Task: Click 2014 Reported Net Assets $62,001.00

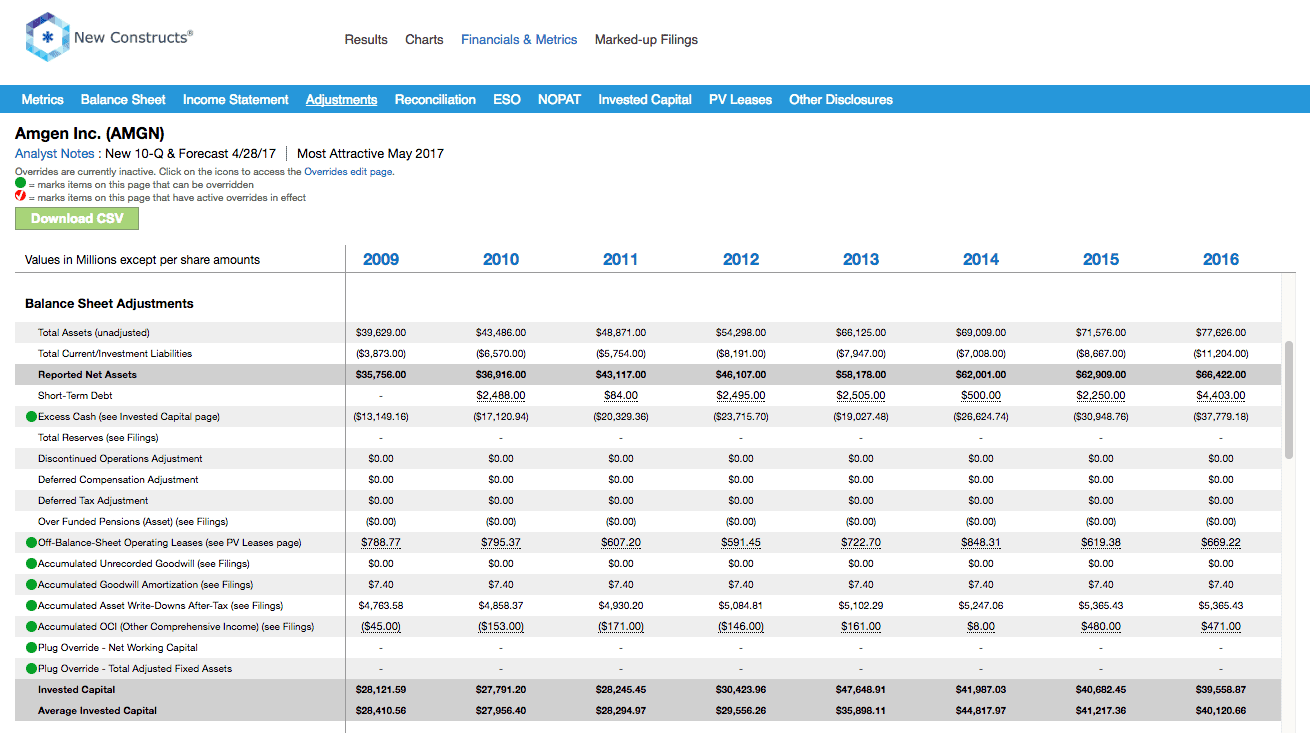Action: (981, 375)
